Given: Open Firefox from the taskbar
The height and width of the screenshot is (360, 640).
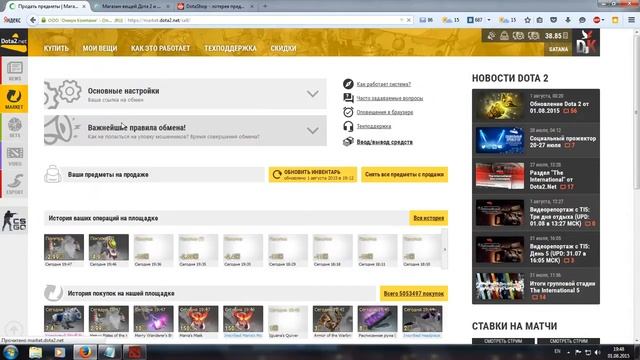Looking at the screenshot, I should (84, 352).
